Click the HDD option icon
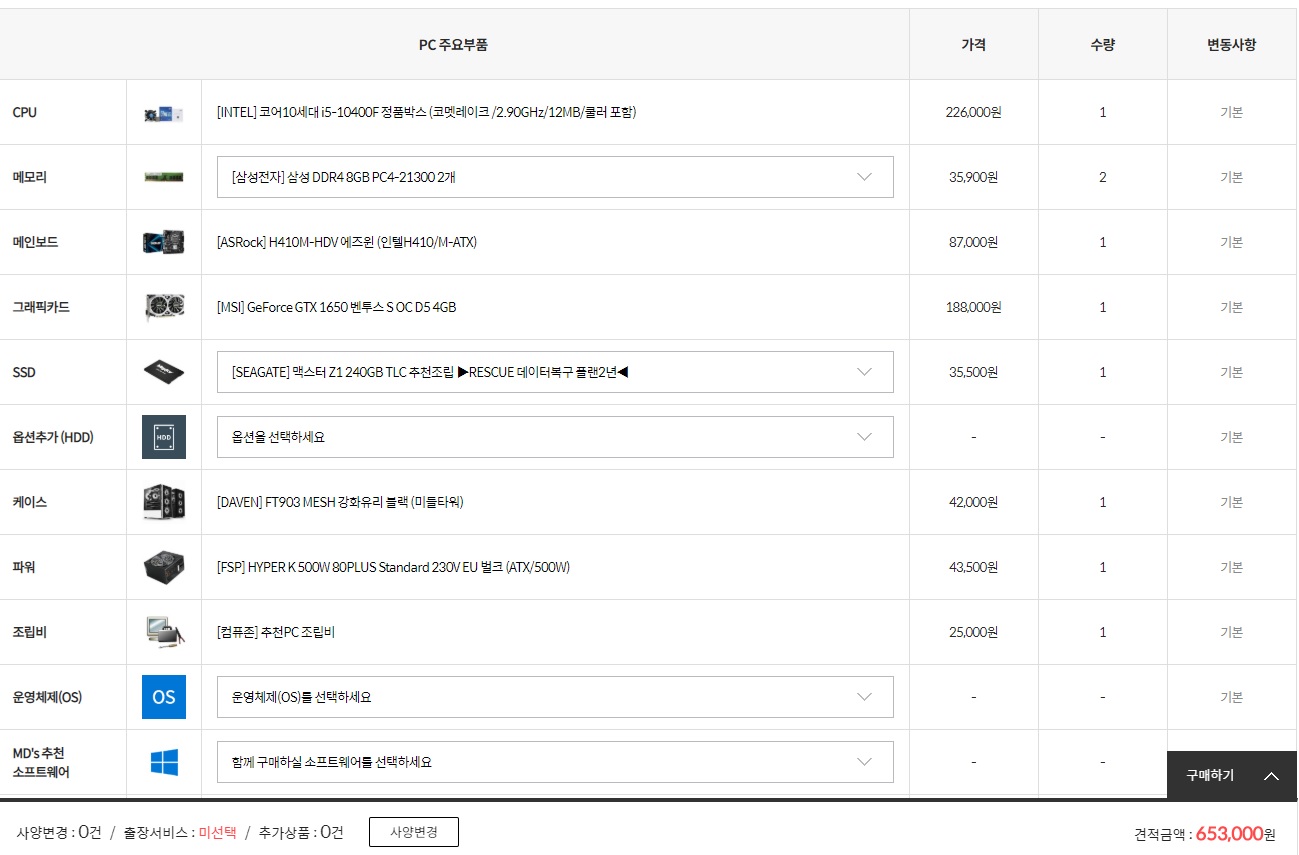Screen dimensions: 1299x855 164,437
